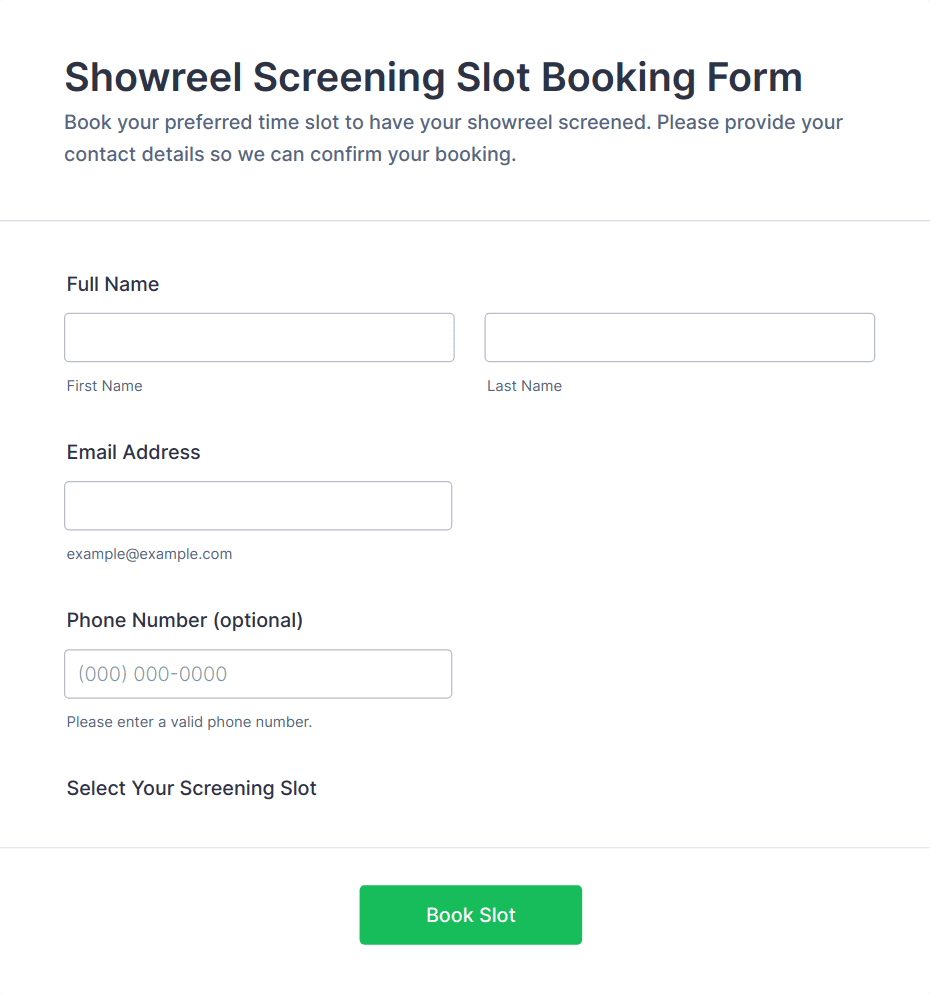Viewport: 930px width, 994px height.
Task: Click the Email Address input field
Action: [258, 506]
